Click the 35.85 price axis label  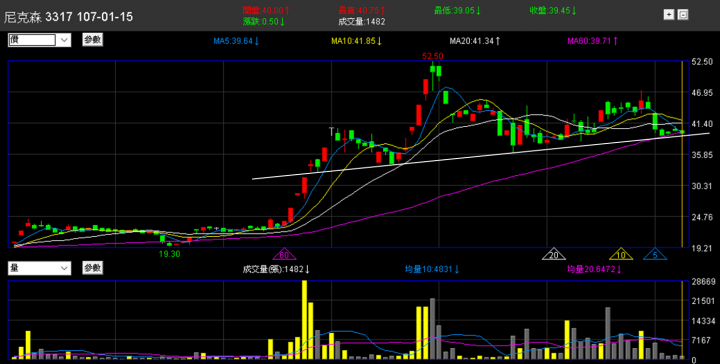(x=702, y=155)
